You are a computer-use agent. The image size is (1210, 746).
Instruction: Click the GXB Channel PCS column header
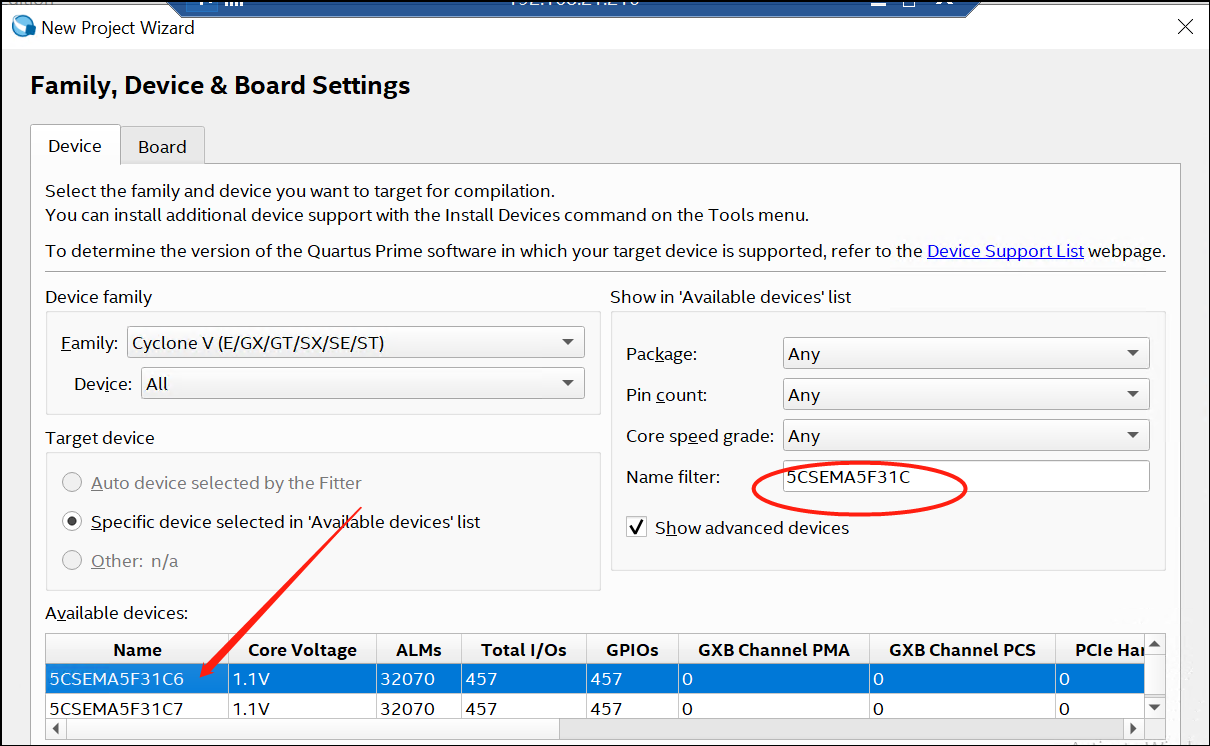point(962,649)
